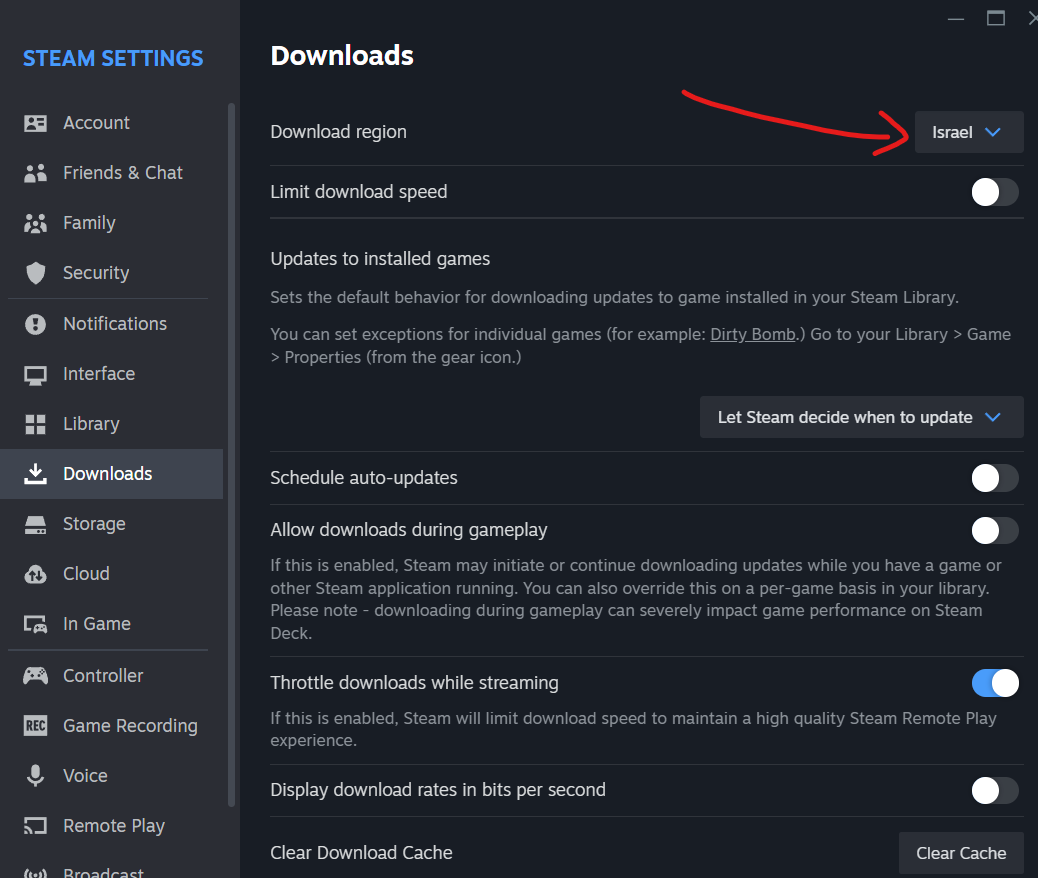The width and height of the screenshot is (1038, 878).
Task: Click the Storage drive icon
Action: pos(35,524)
